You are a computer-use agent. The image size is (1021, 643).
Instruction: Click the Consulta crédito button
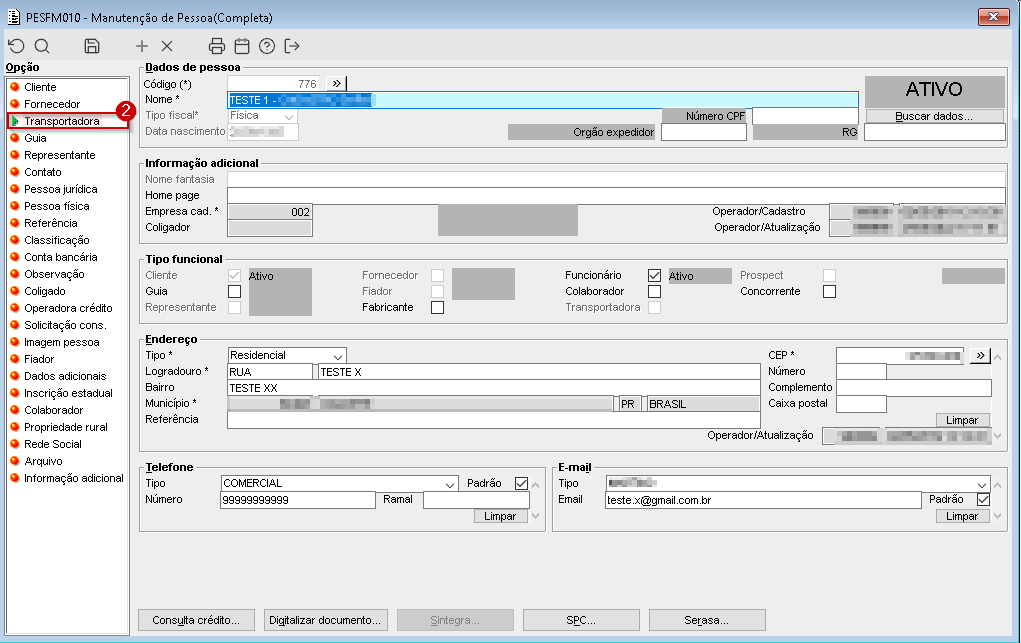click(x=196, y=620)
